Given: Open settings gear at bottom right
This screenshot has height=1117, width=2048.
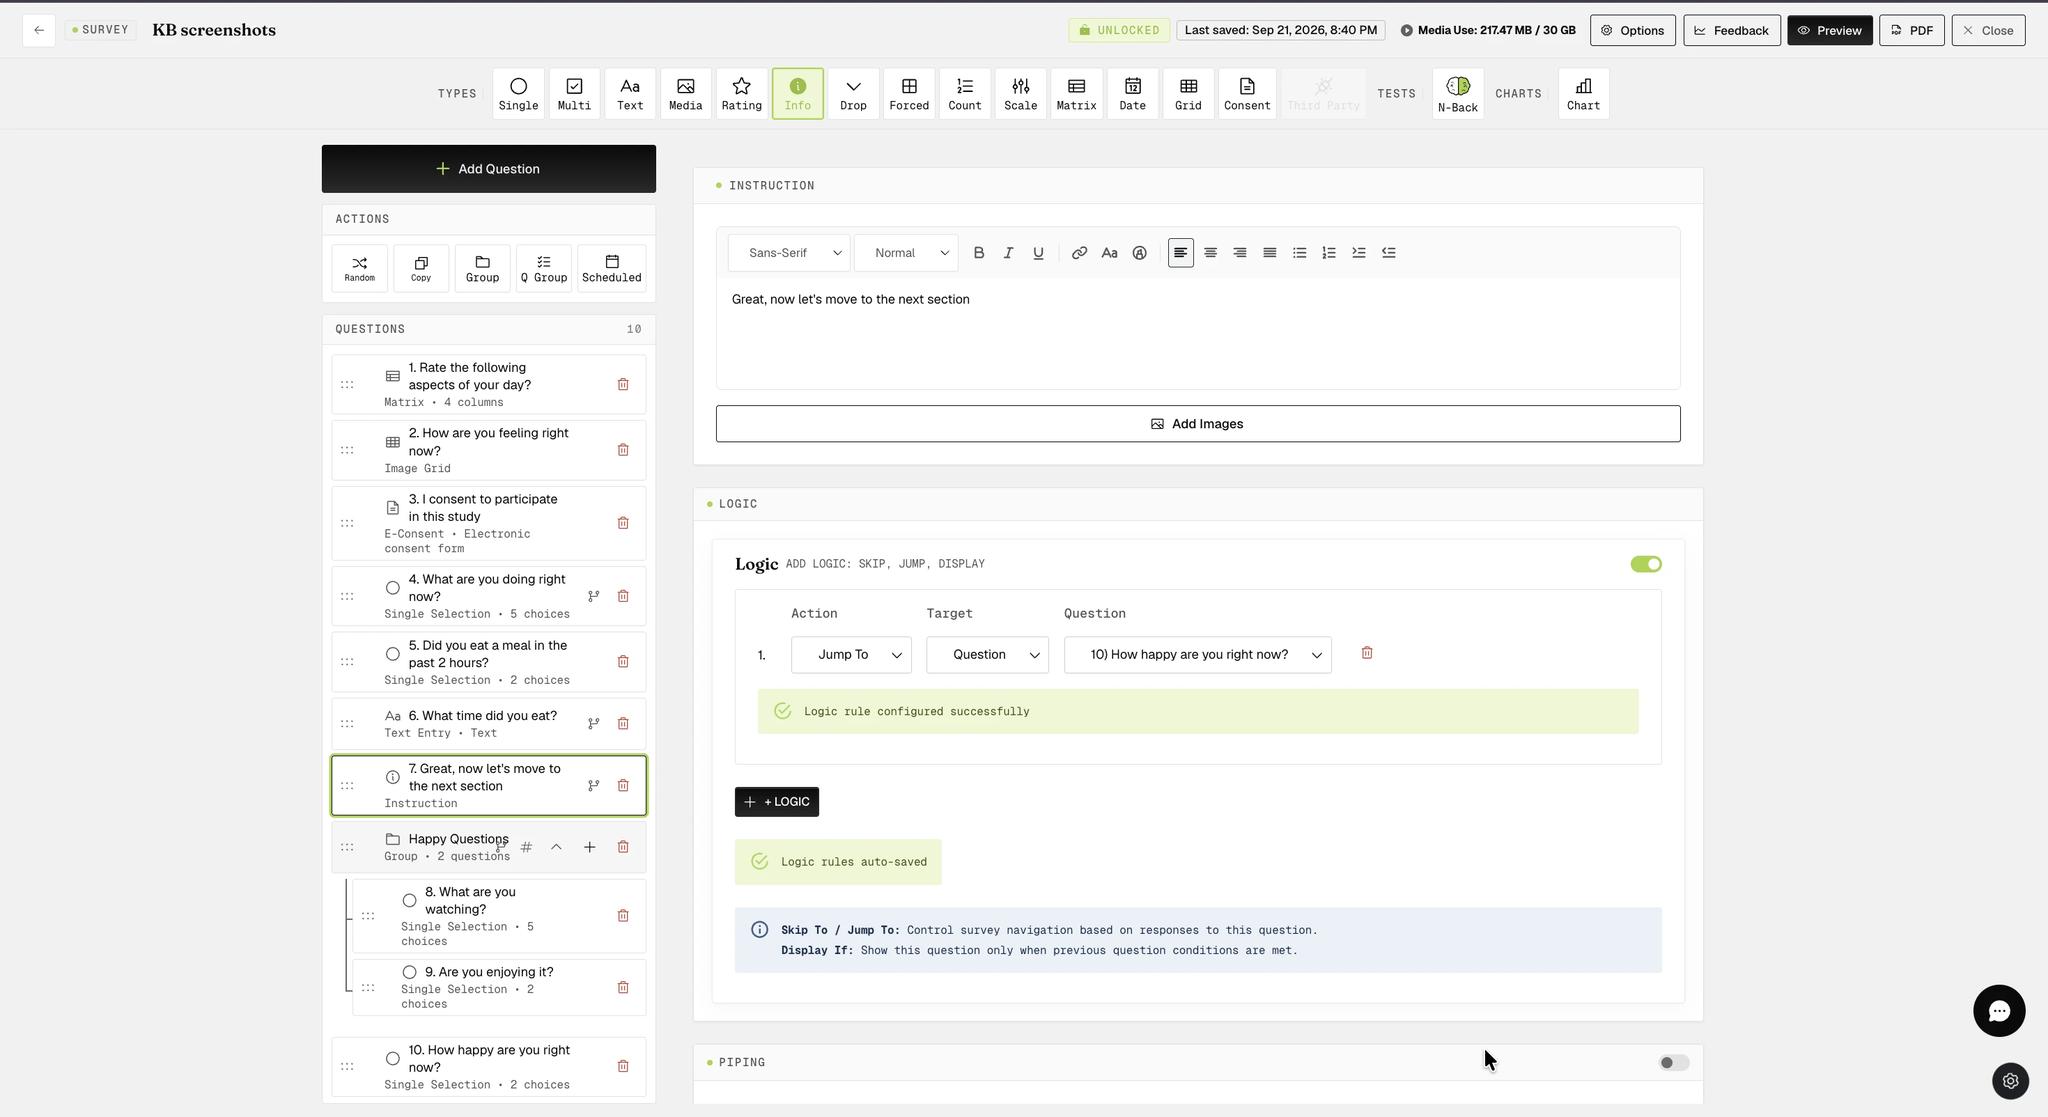Looking at the screenshot, I should pos(2010,1081).
